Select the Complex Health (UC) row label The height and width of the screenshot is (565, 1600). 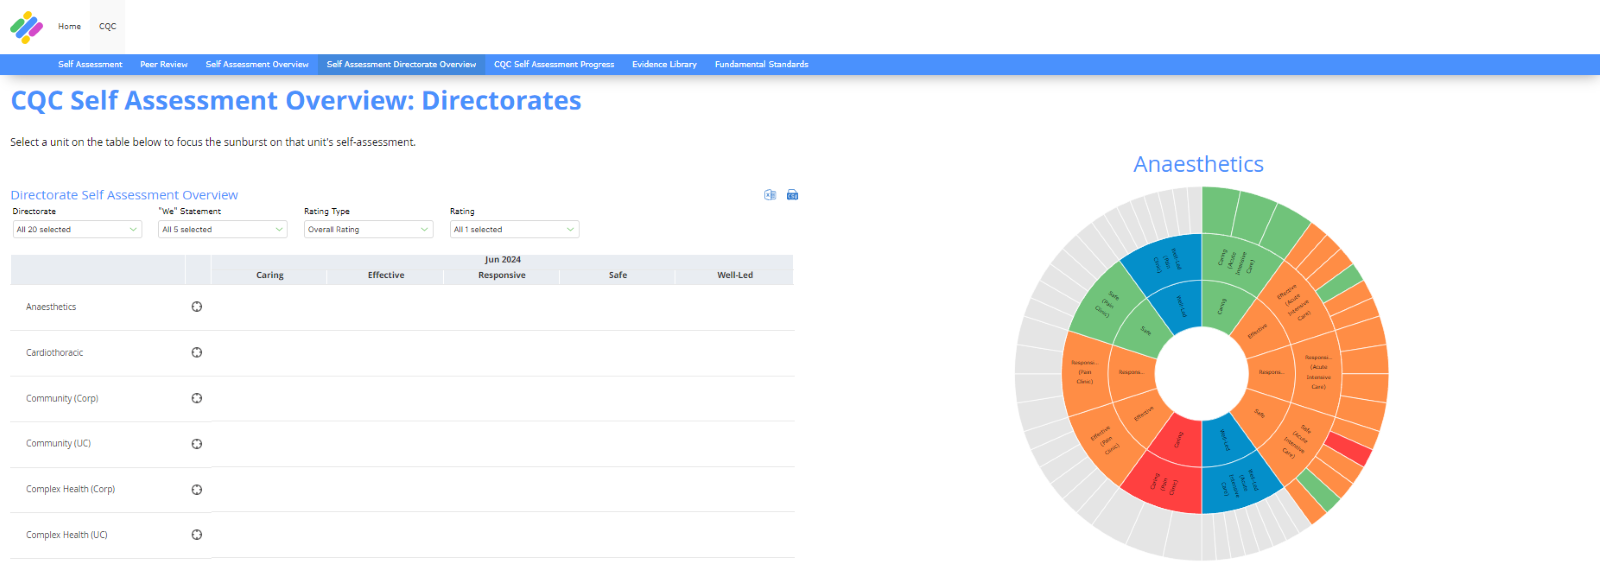click(x=66, y=535)
